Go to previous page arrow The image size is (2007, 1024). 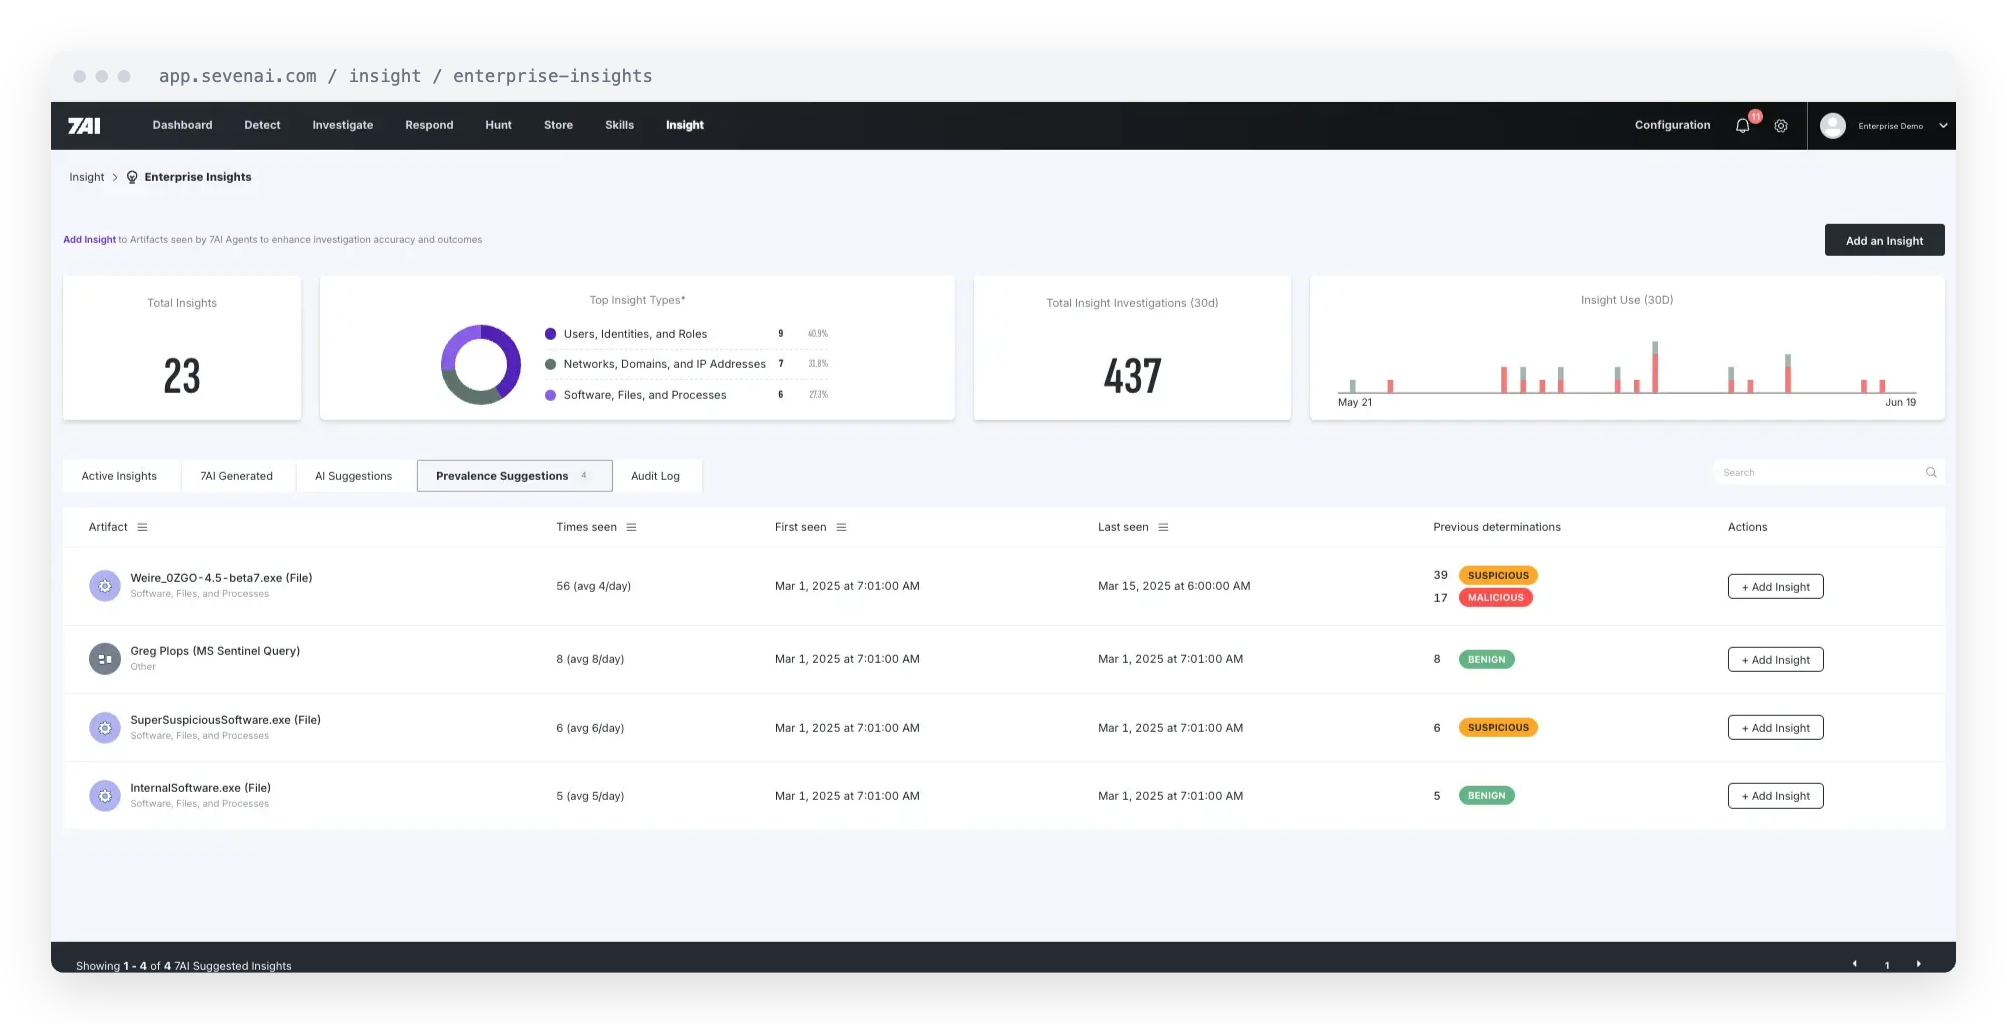[1854, 964]
